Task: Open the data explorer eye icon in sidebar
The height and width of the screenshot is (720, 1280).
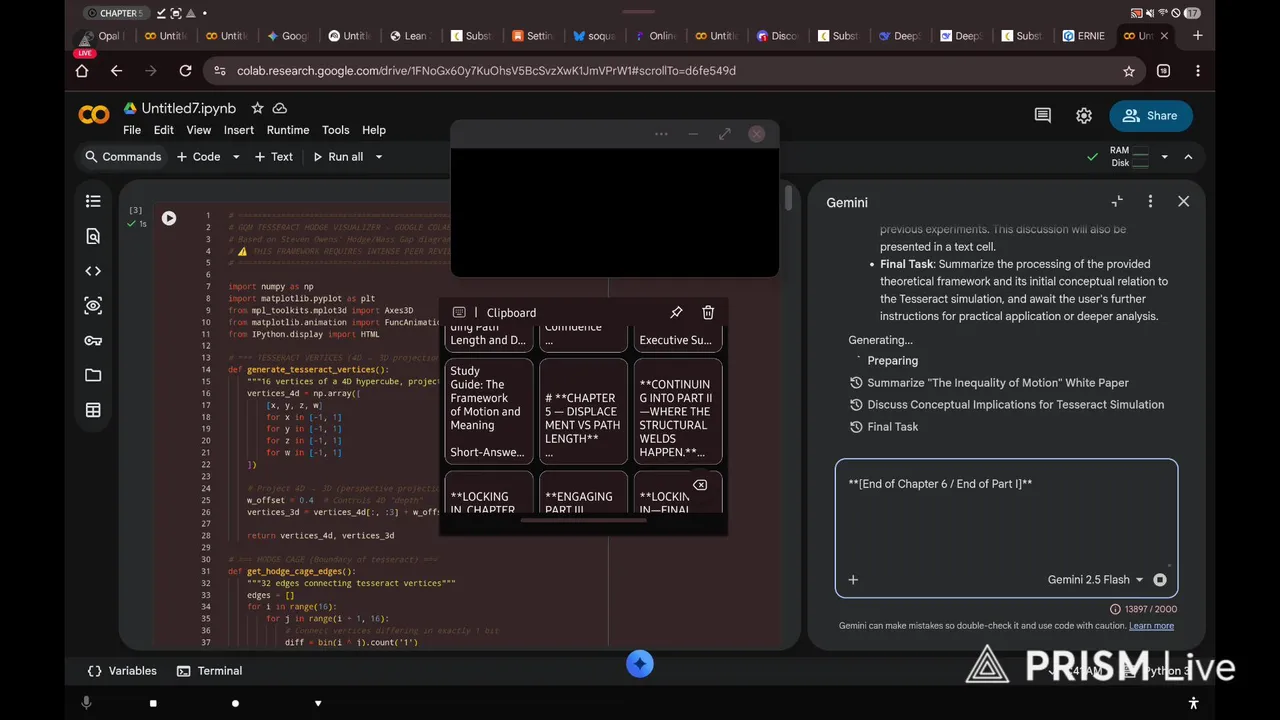Action: point(93,306)
